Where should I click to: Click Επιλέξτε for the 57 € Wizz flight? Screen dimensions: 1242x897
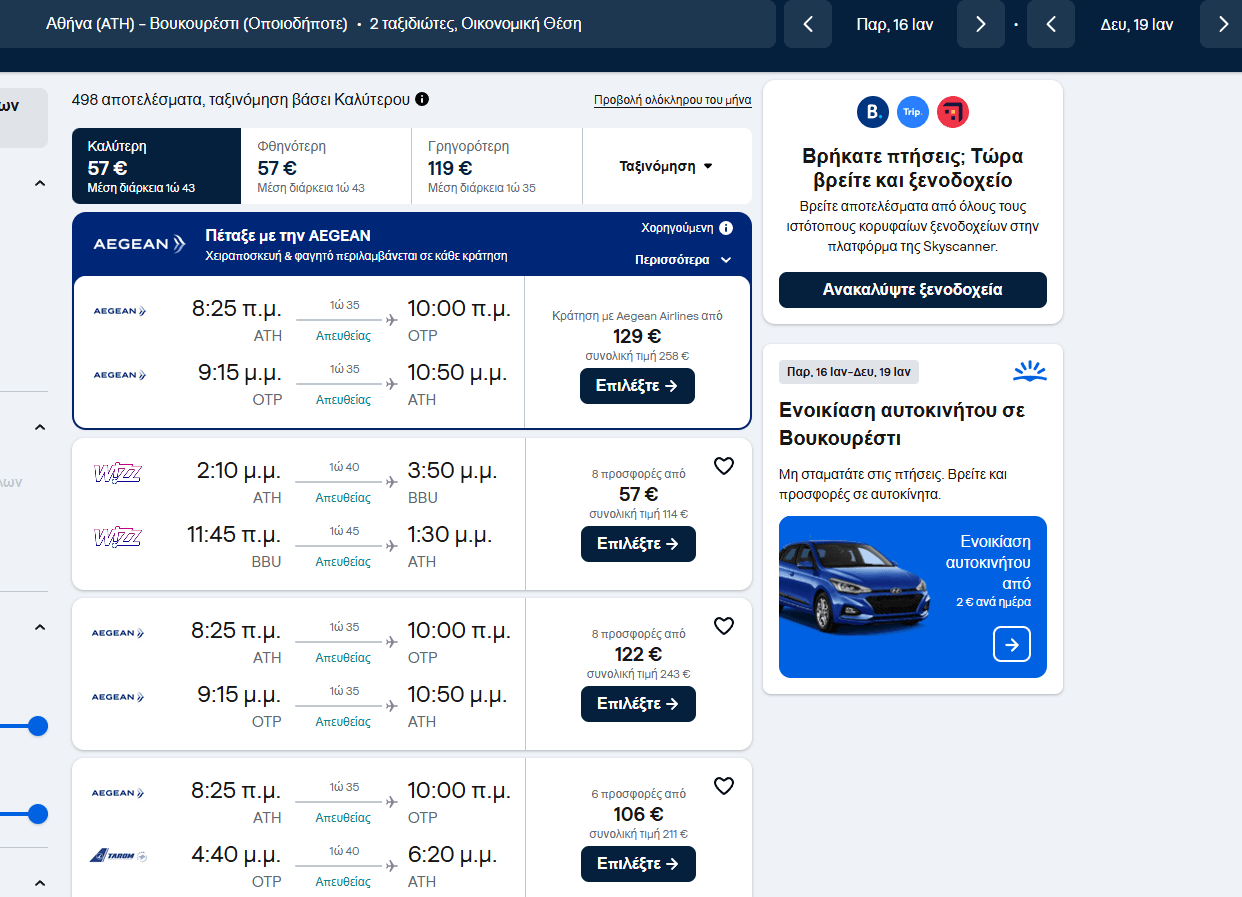[637, 544]
